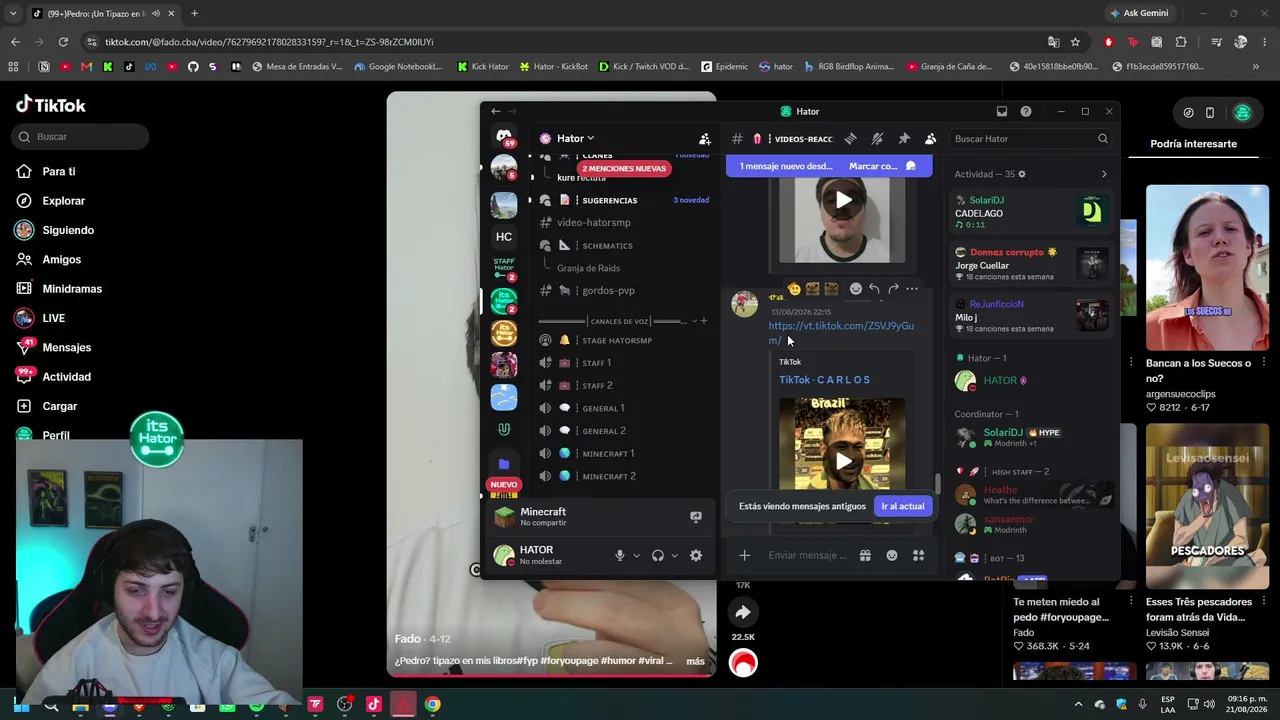Click the Ask Gemini button

click(1139, 13)
